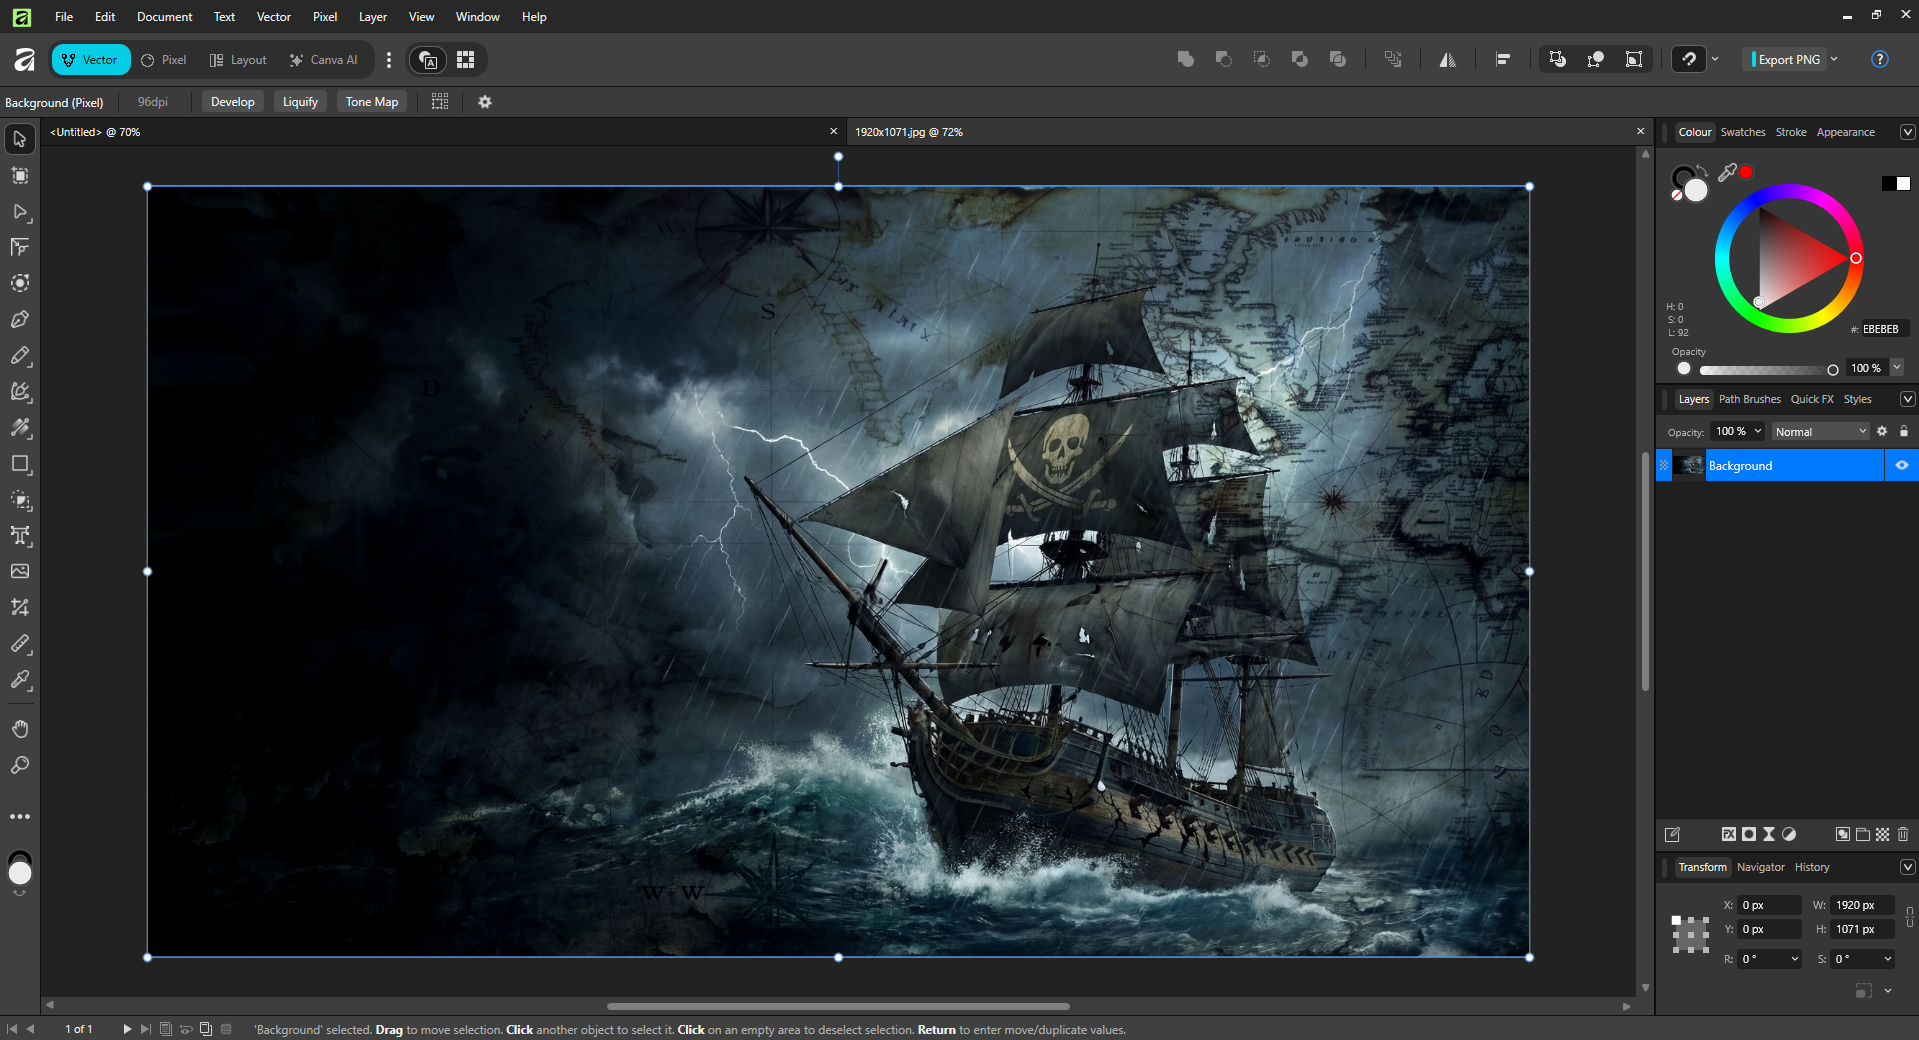Viewport: 1919px width, 1040px height.
Task: Add a mask layer icon
Action: click(1749, 835)
